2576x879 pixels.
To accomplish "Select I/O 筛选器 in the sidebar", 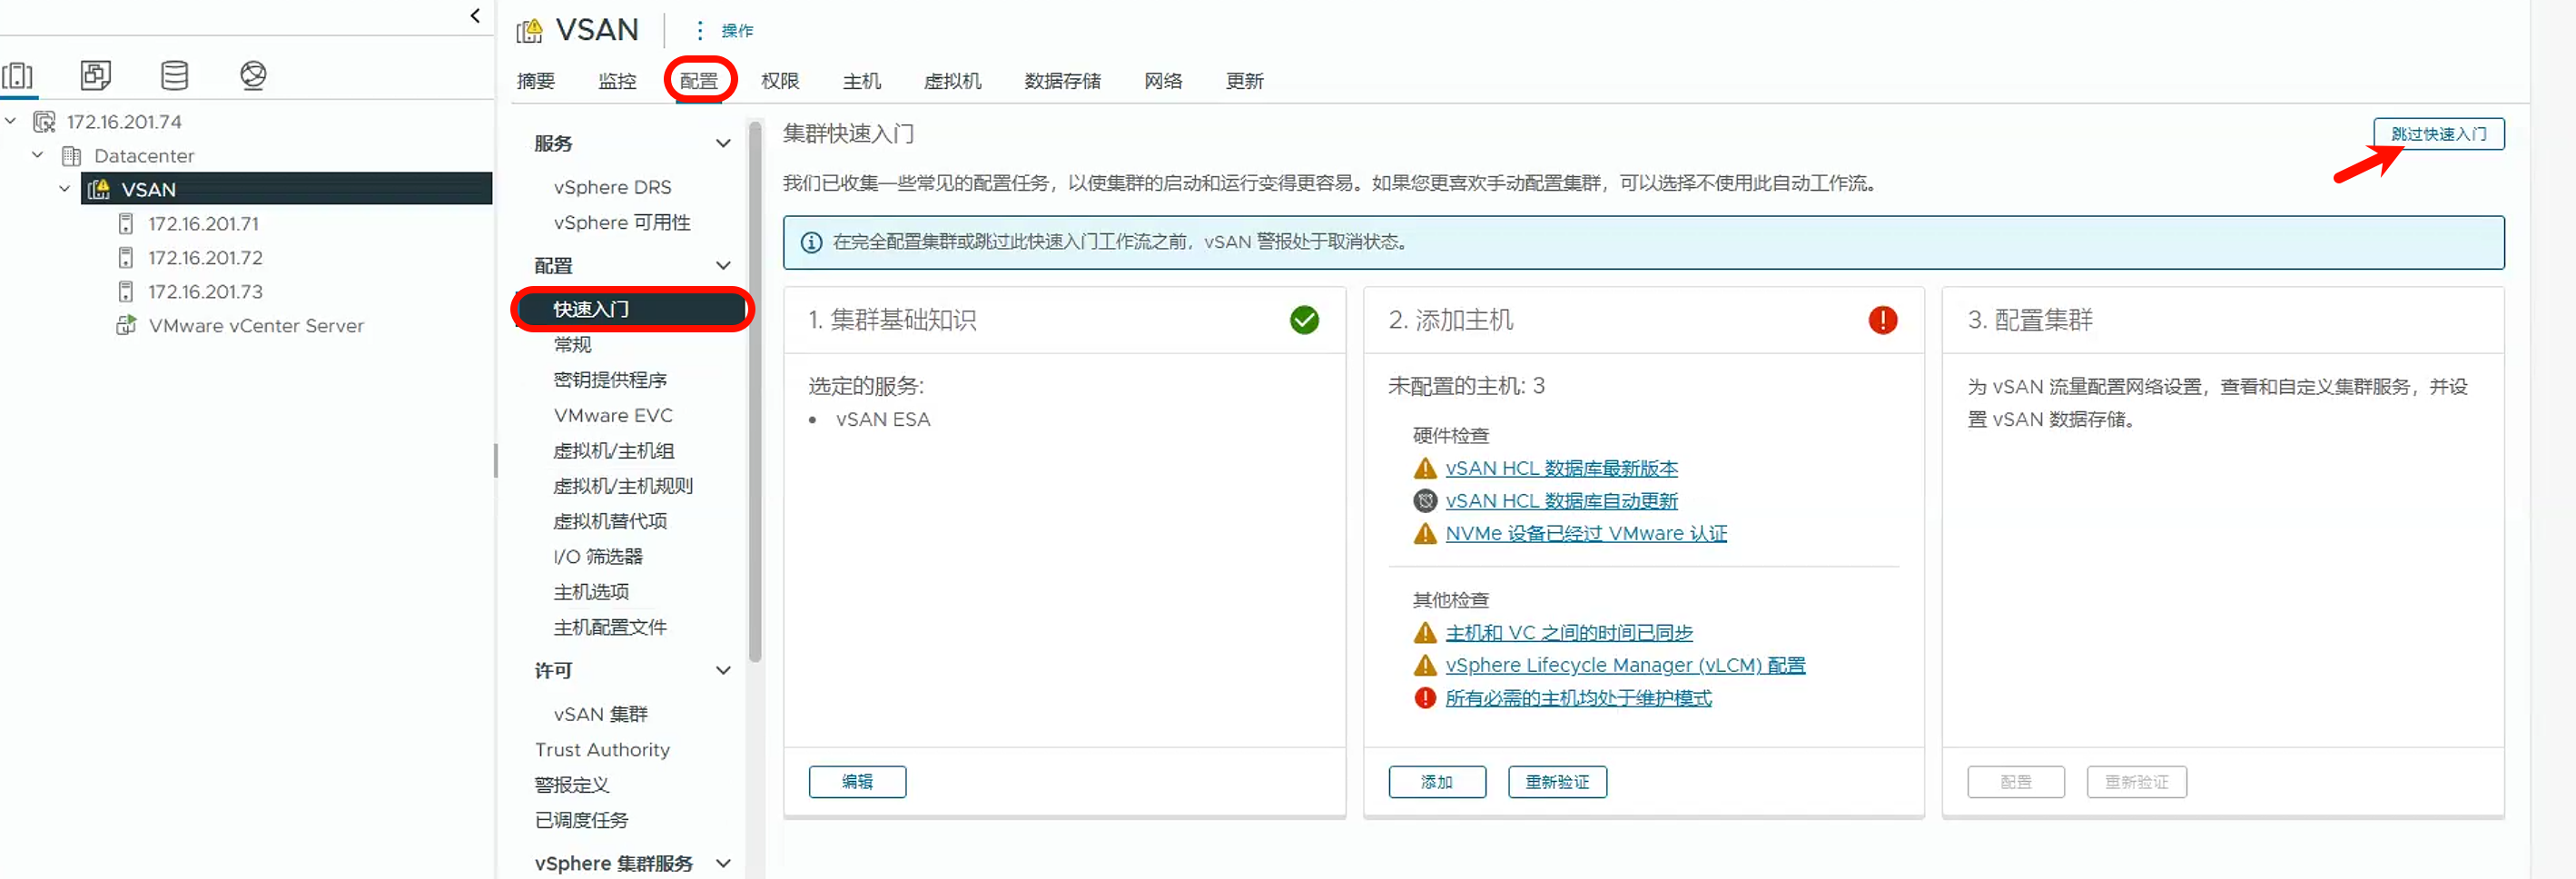I will 598,557.
